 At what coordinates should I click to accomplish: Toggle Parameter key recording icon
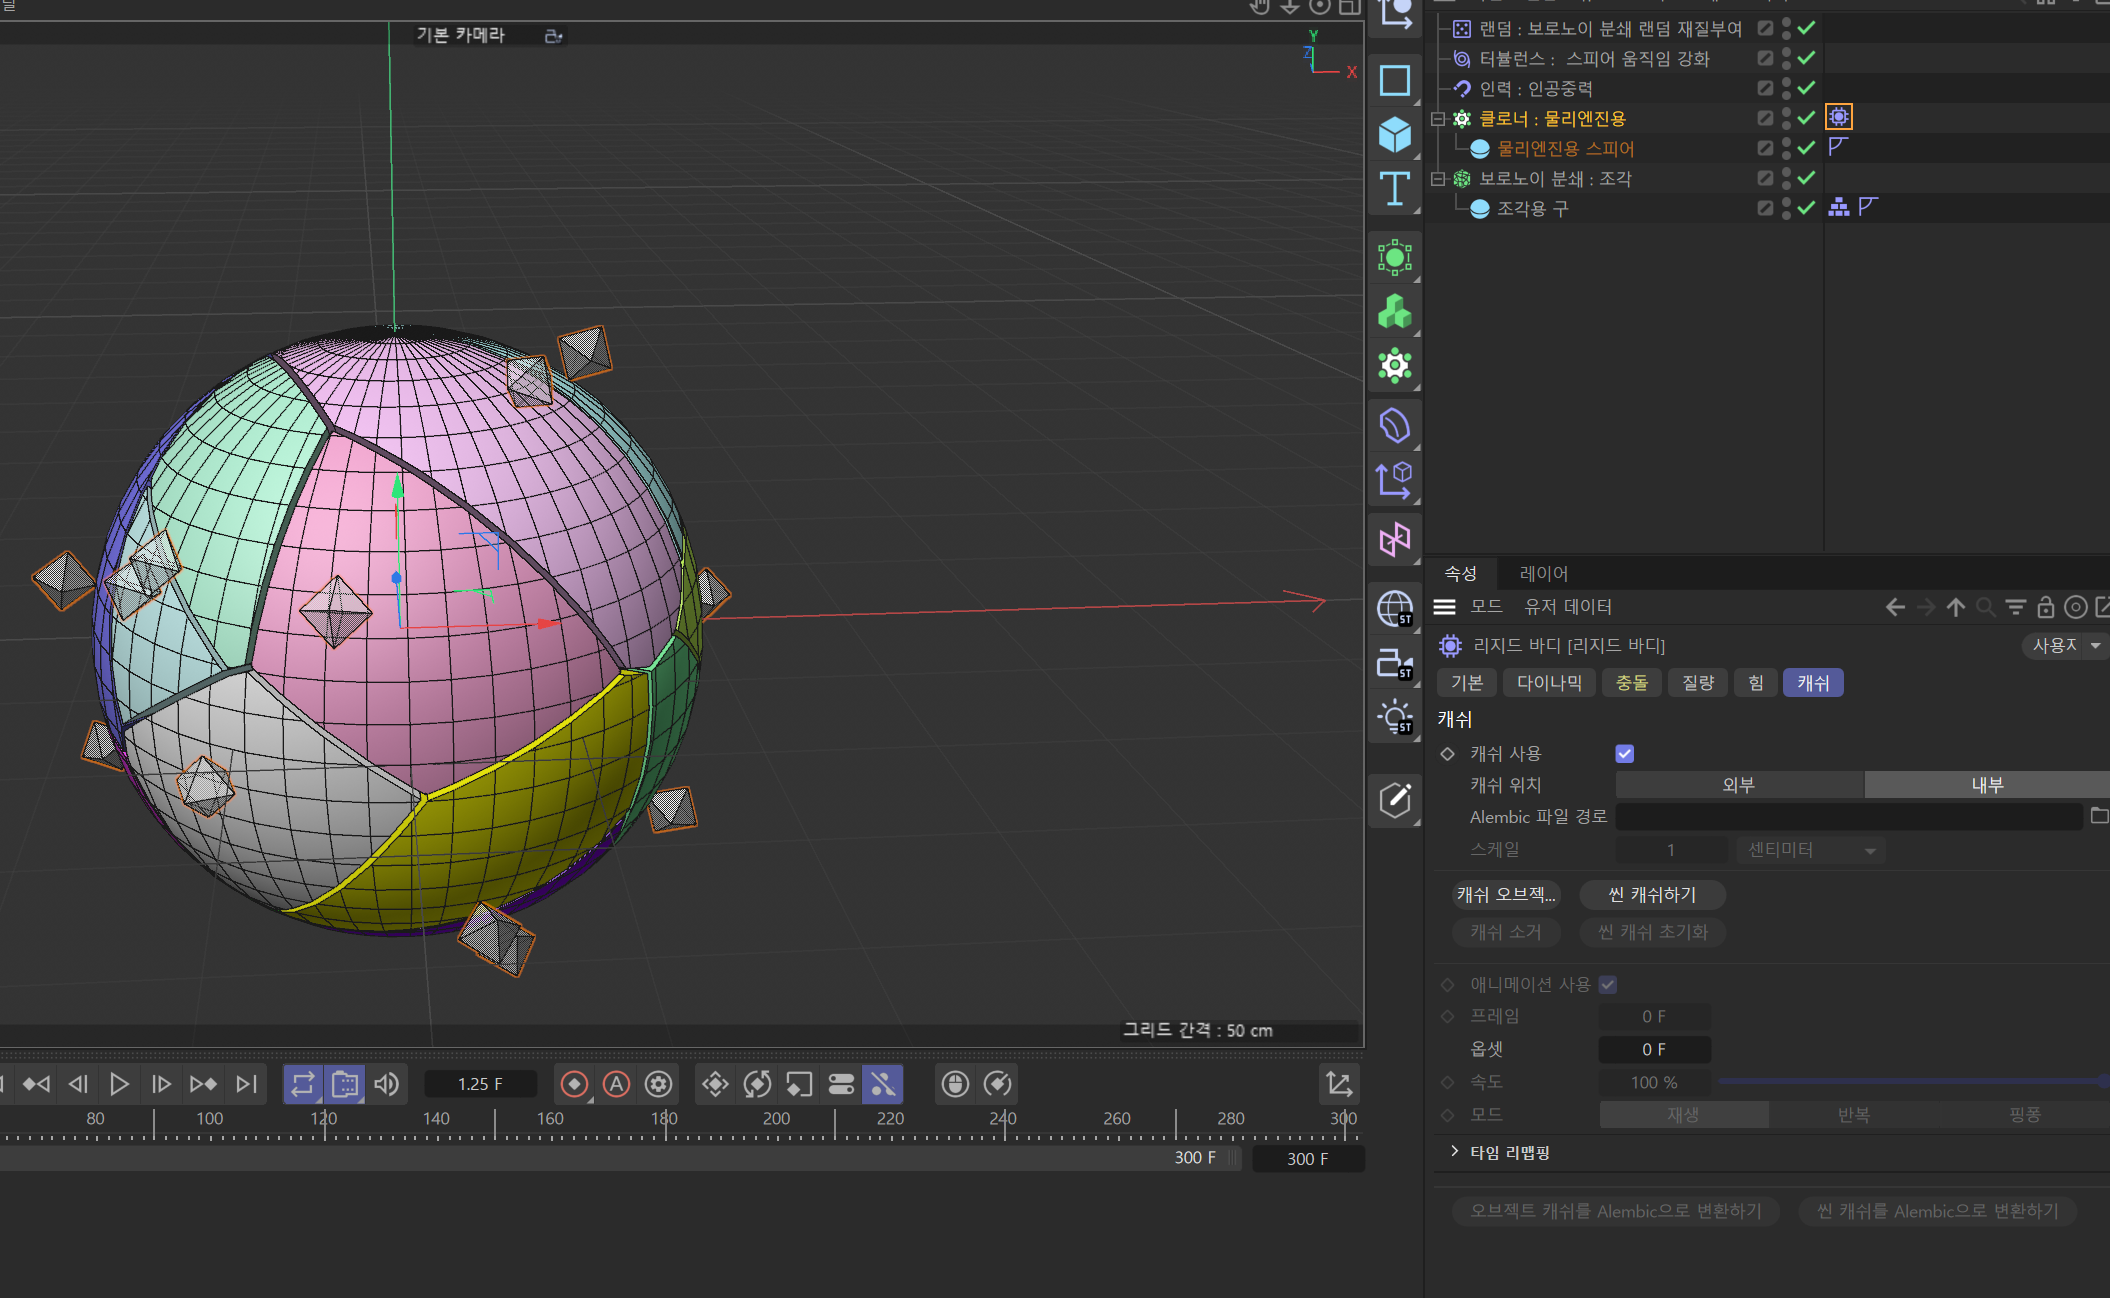click(x=841, y=1084)
